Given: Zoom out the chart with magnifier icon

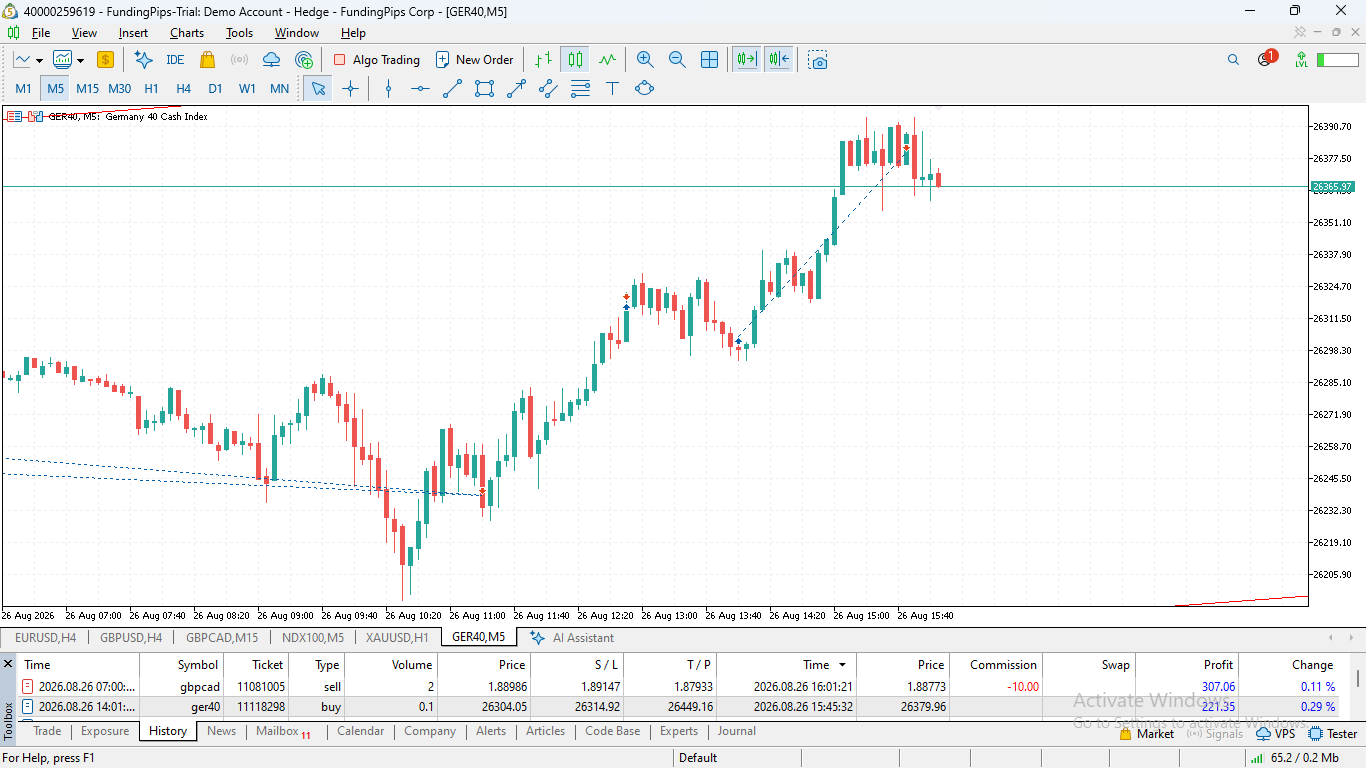Looking at the screenshot, I should 677,60.
